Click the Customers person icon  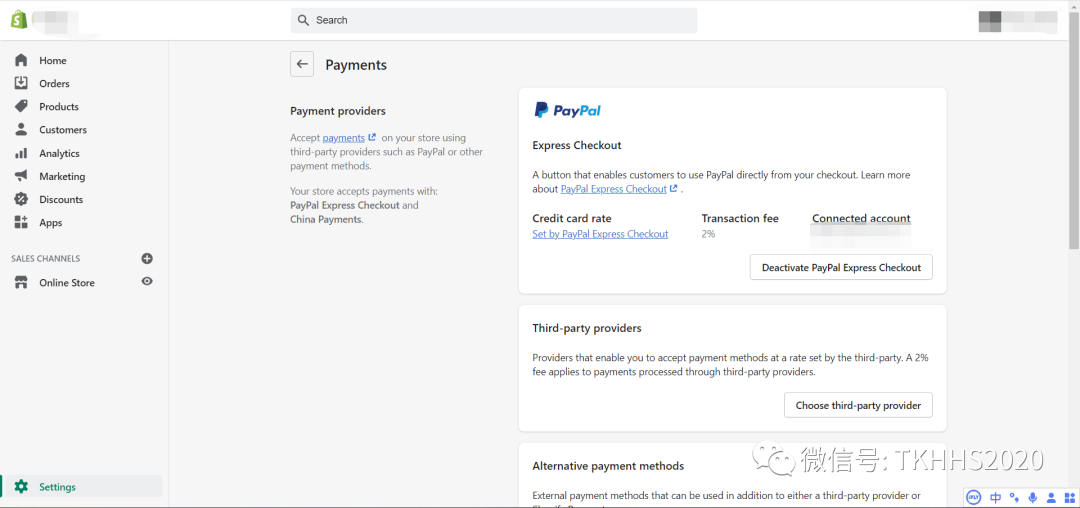[x=21, y=130]
